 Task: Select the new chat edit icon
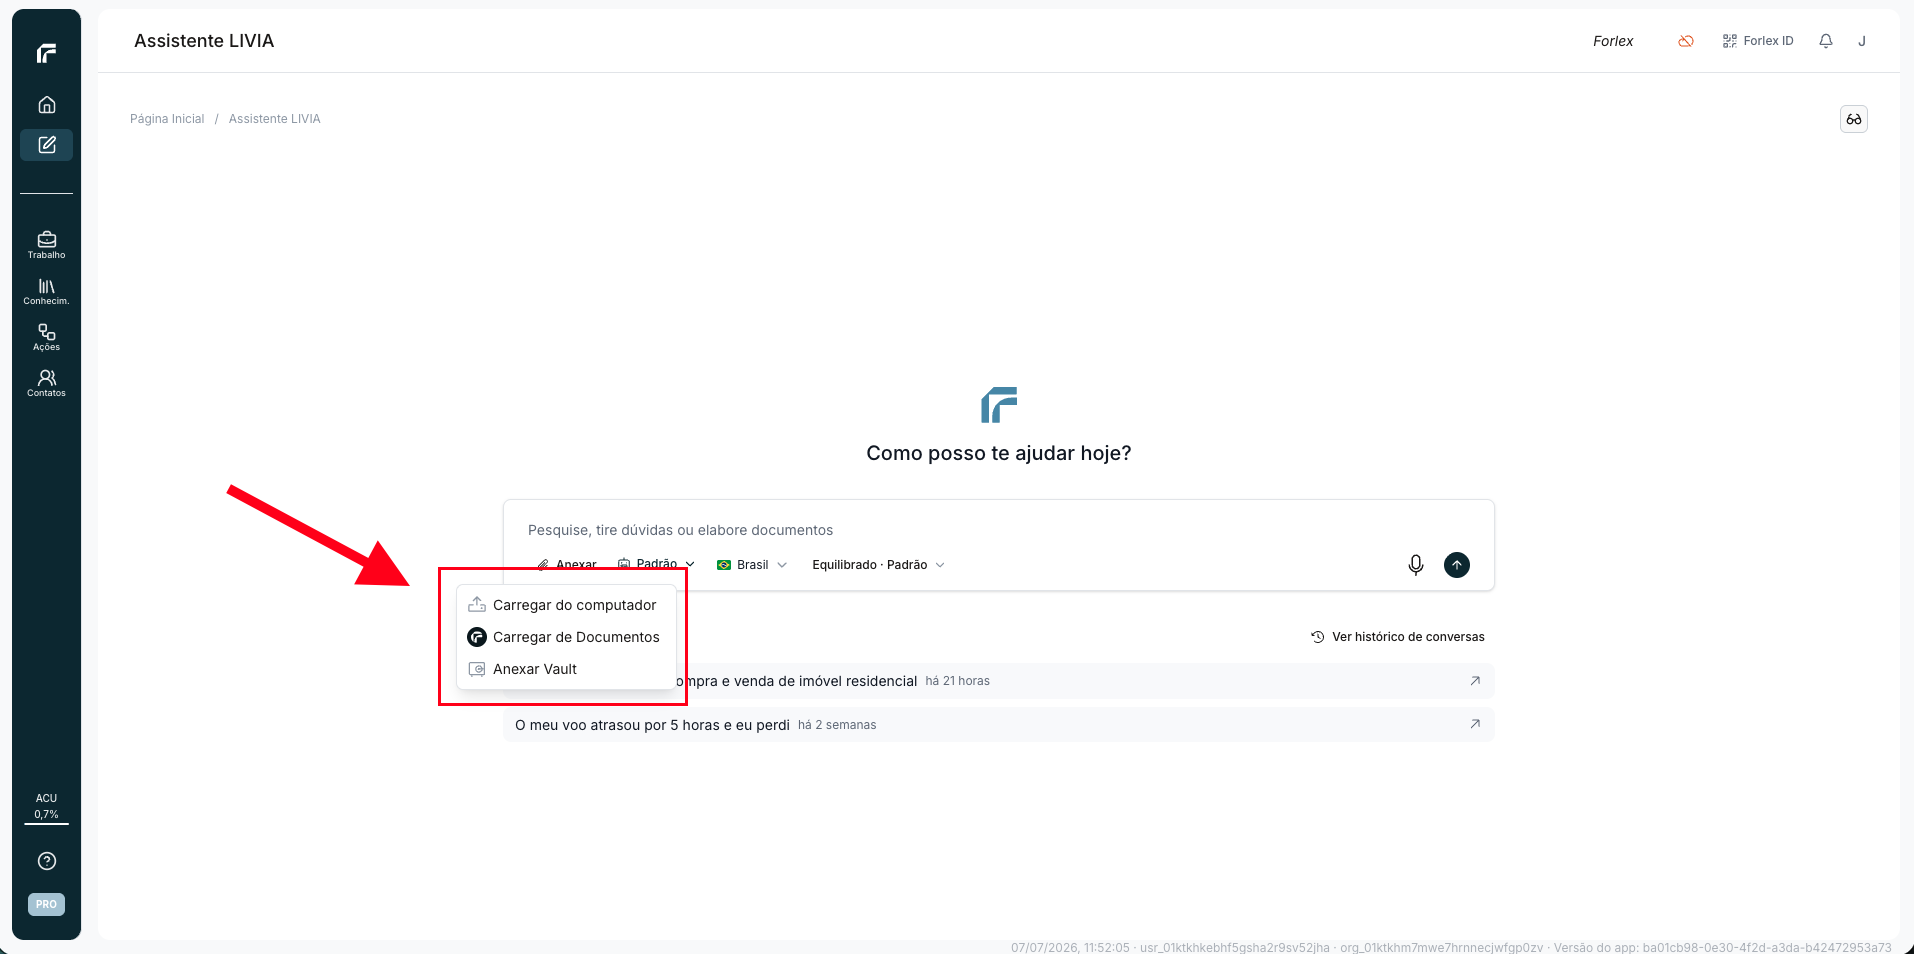pos(46,145)
